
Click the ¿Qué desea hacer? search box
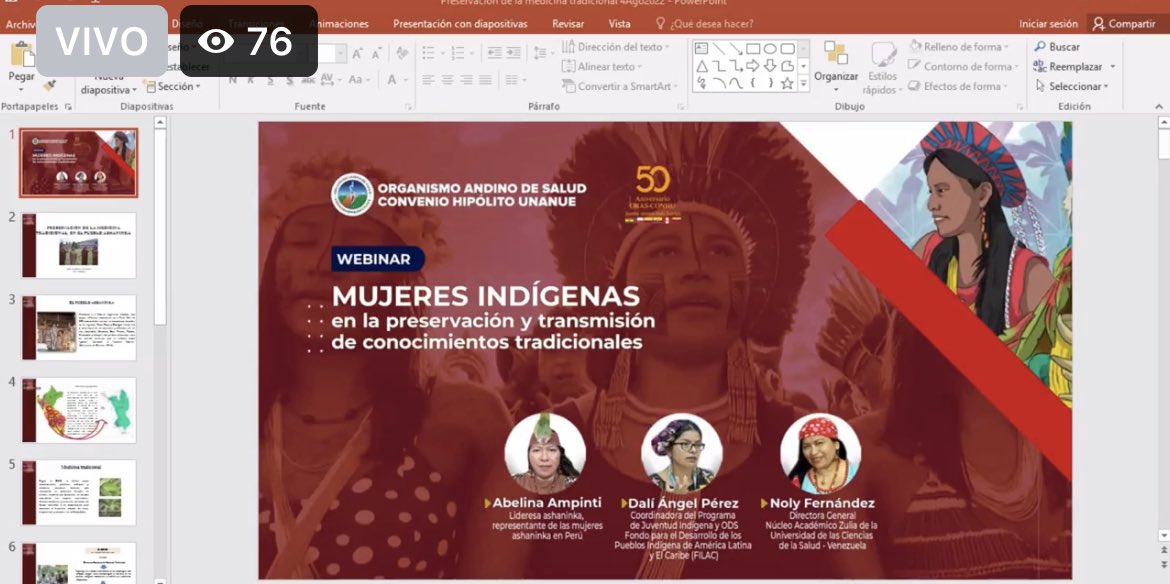click(704, 24)
